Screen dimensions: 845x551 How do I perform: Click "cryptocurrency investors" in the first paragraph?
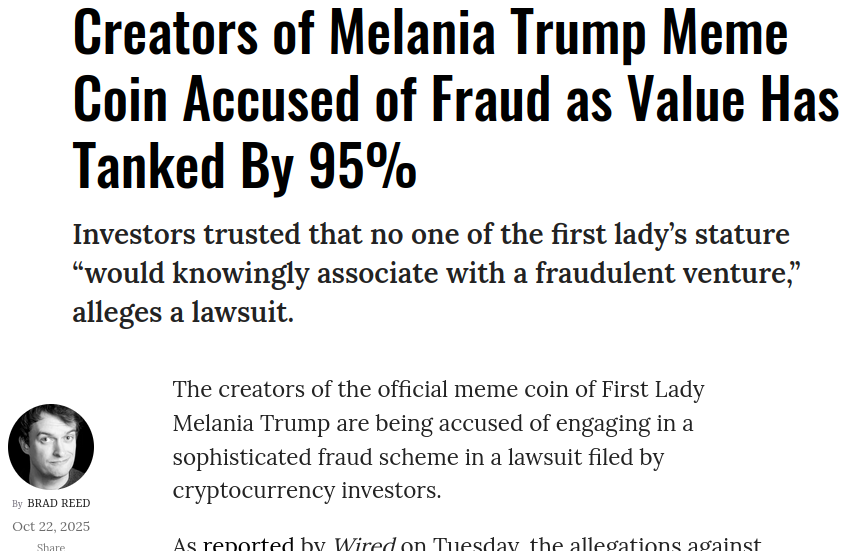[x=306, y=491]
